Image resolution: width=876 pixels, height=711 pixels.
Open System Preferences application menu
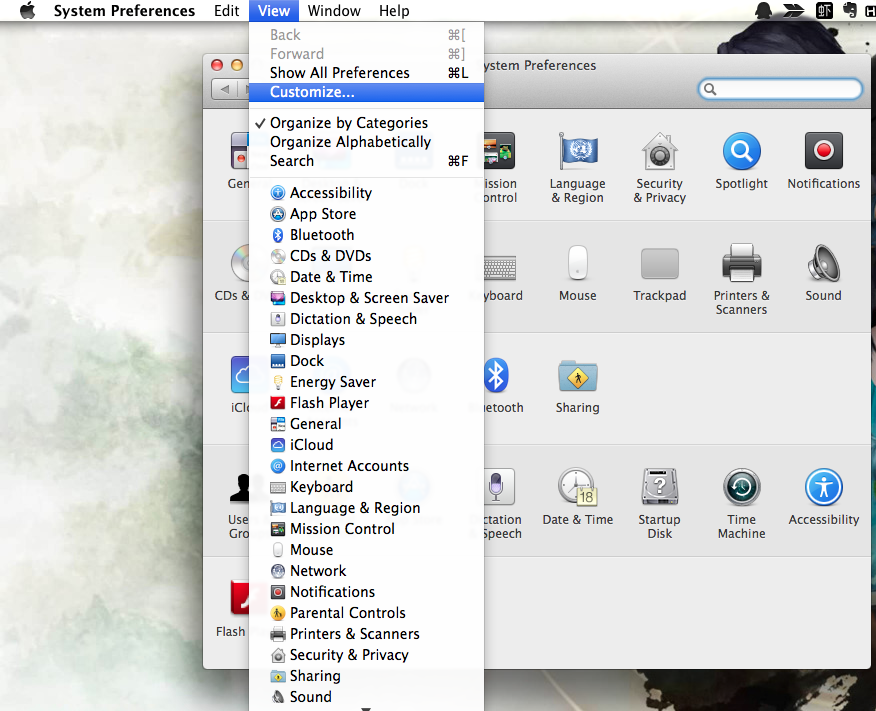click(124, 11)
